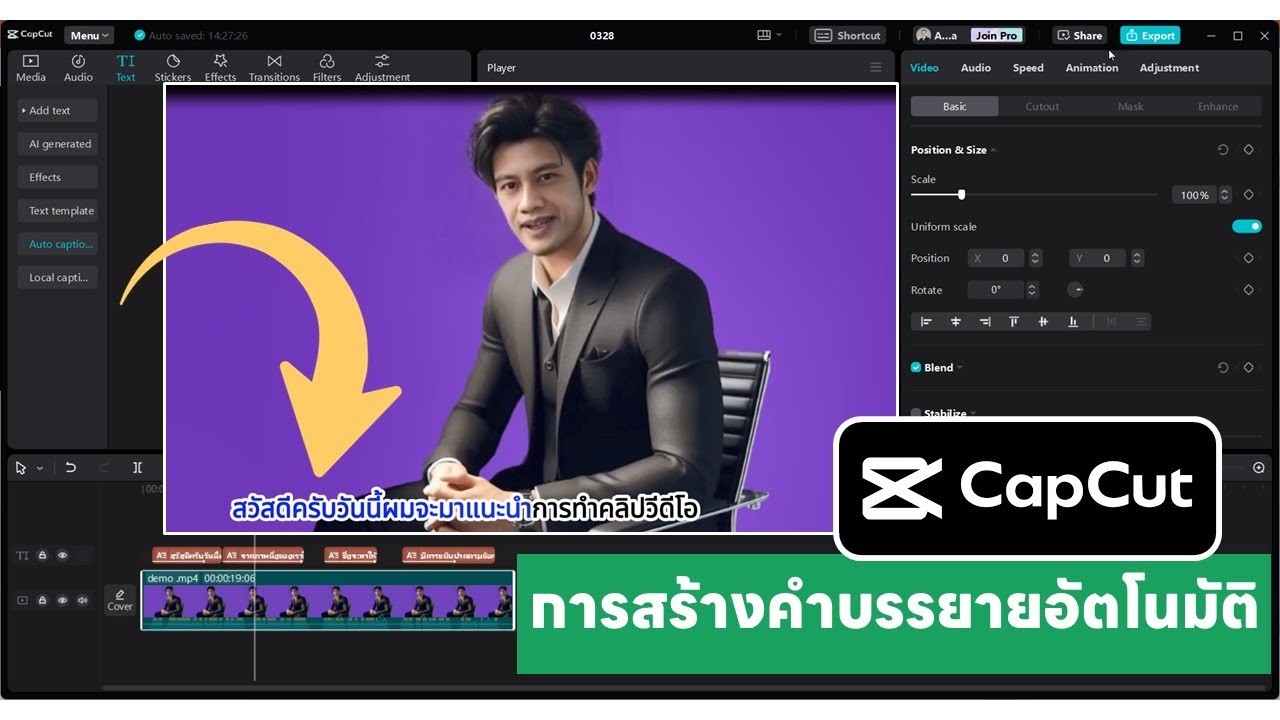Switch to the Animation tab
1280x720 pixels.
click(1092, 68)
